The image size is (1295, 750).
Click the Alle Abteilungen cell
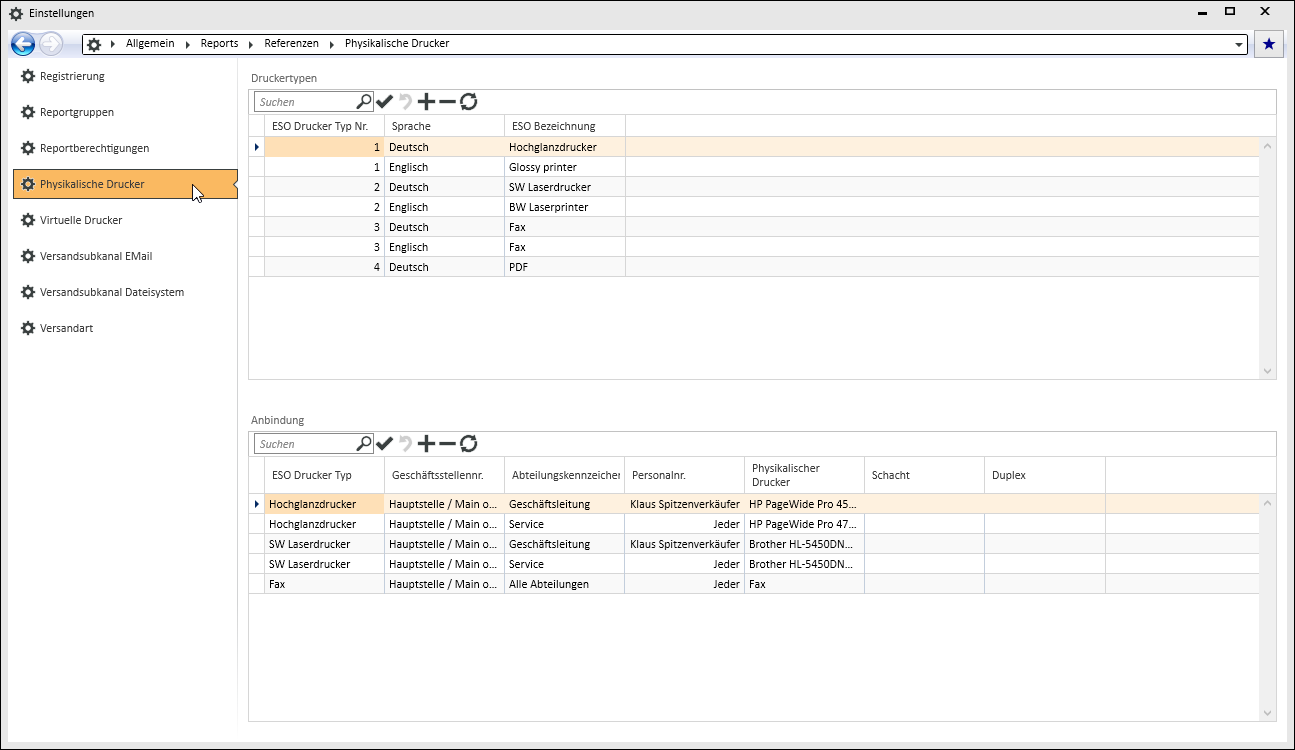pos(565,584)
